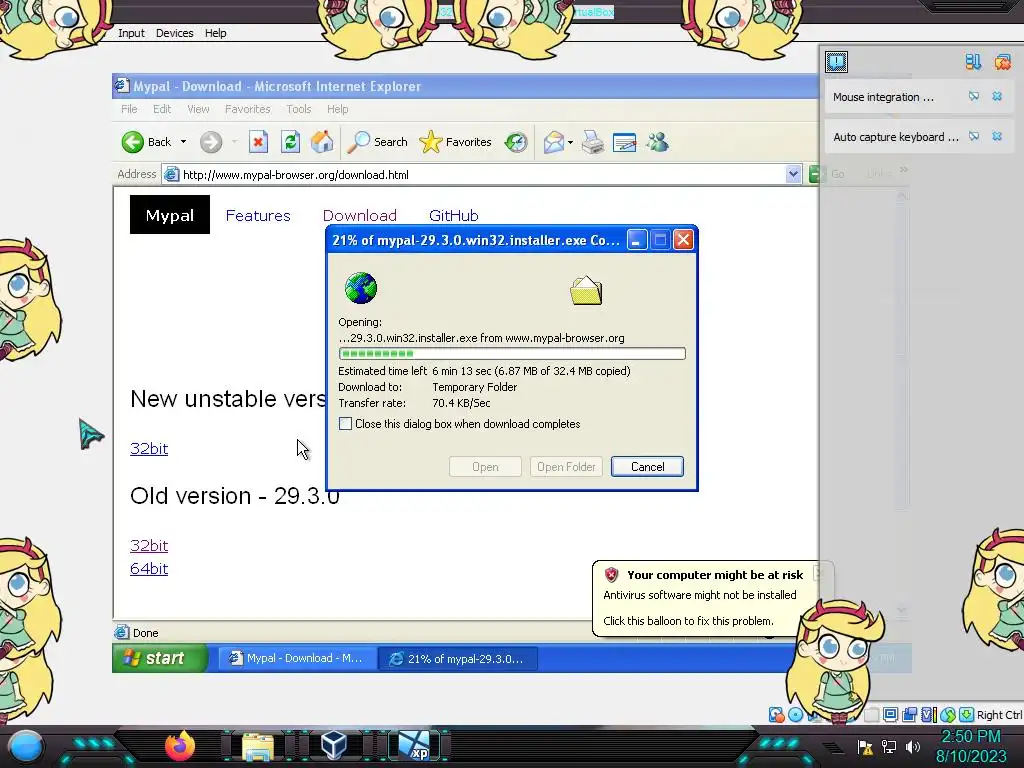Click the VirtualBox hard disk status icon
Viewport: 1024px width, 768px height.
tap(776, 714)
